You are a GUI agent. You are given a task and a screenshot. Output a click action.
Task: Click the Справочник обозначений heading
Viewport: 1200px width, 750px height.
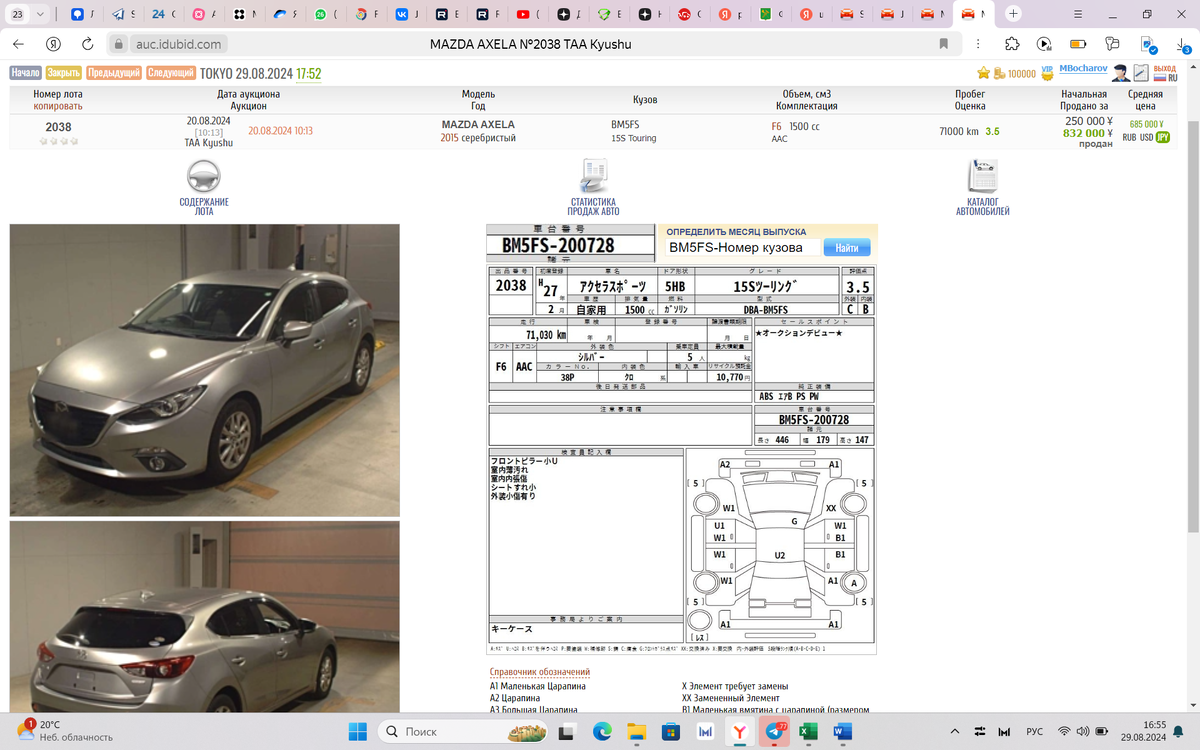tap(540, 672)
